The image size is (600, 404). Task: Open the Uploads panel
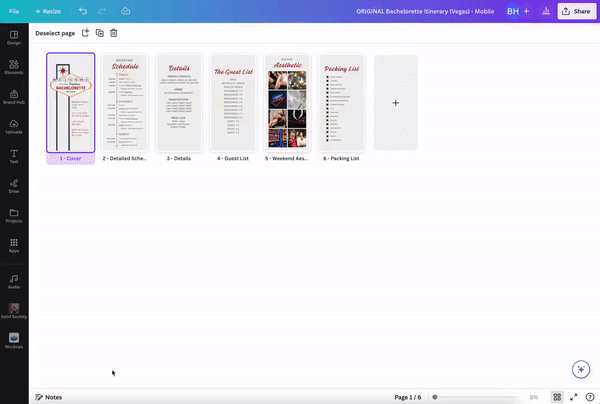coord(14,124)
